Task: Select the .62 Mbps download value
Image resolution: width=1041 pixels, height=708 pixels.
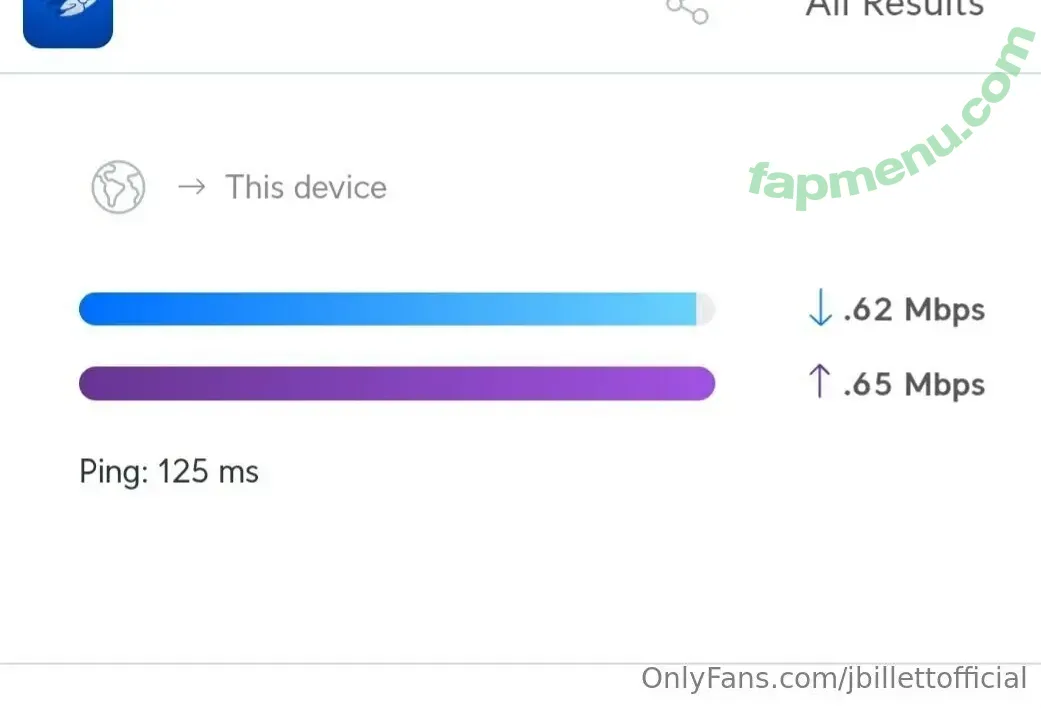Action: [x=914, y=311]
